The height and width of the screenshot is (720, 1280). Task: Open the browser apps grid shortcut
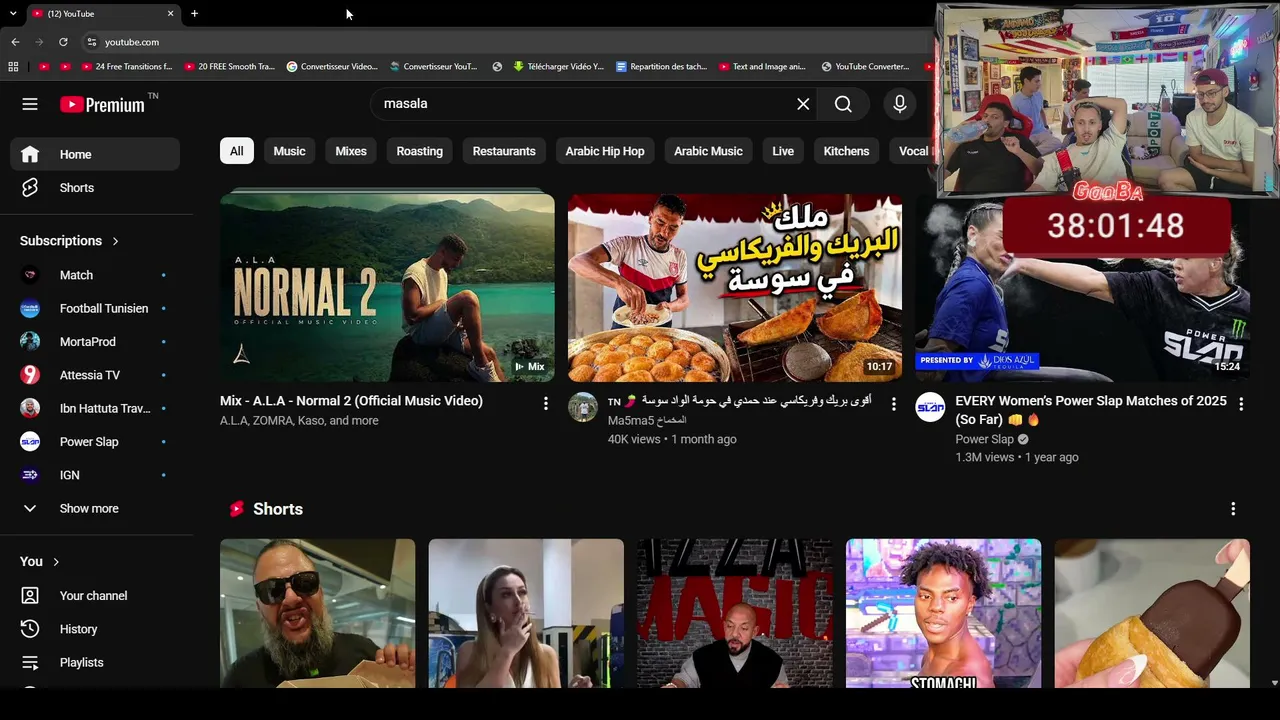(13, 67)
